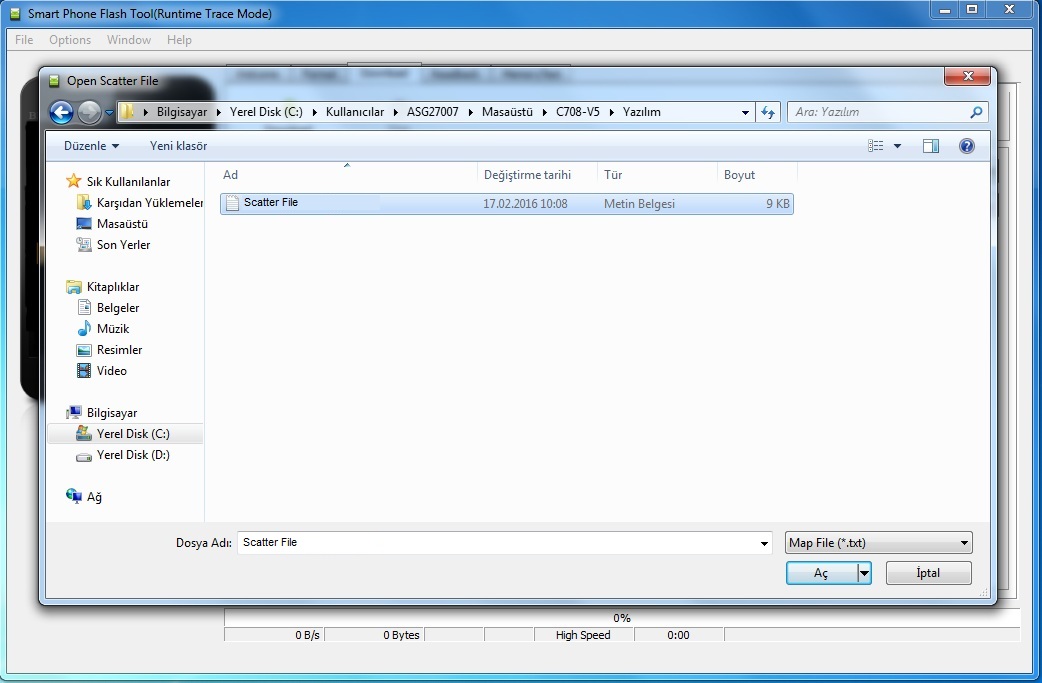This screenshot has width=1042, height=683.
Task: Click the Masaüstü desktop icon
Action: [84, 224]
